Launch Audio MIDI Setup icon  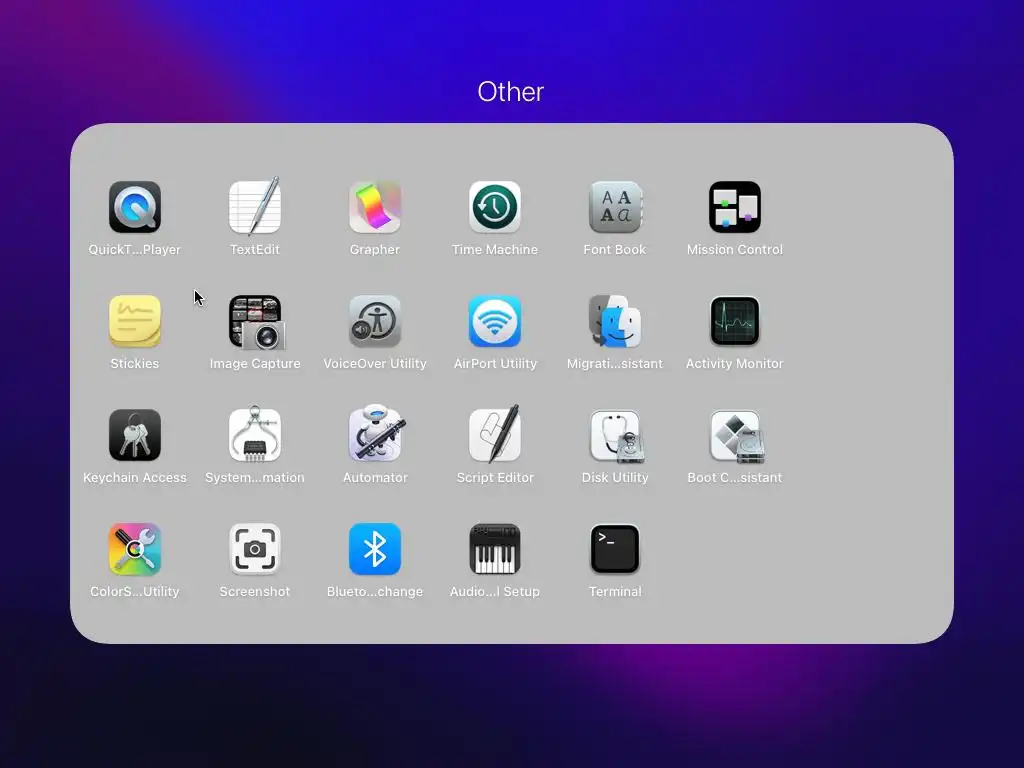[x=495, y=549]
